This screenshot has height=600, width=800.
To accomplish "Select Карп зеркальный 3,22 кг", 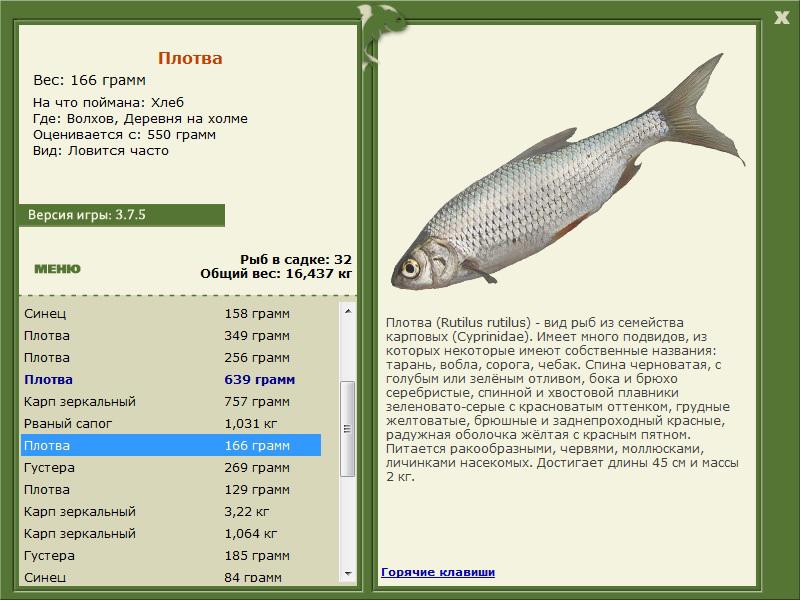I will pyautogui.click(x=170, y=511).
